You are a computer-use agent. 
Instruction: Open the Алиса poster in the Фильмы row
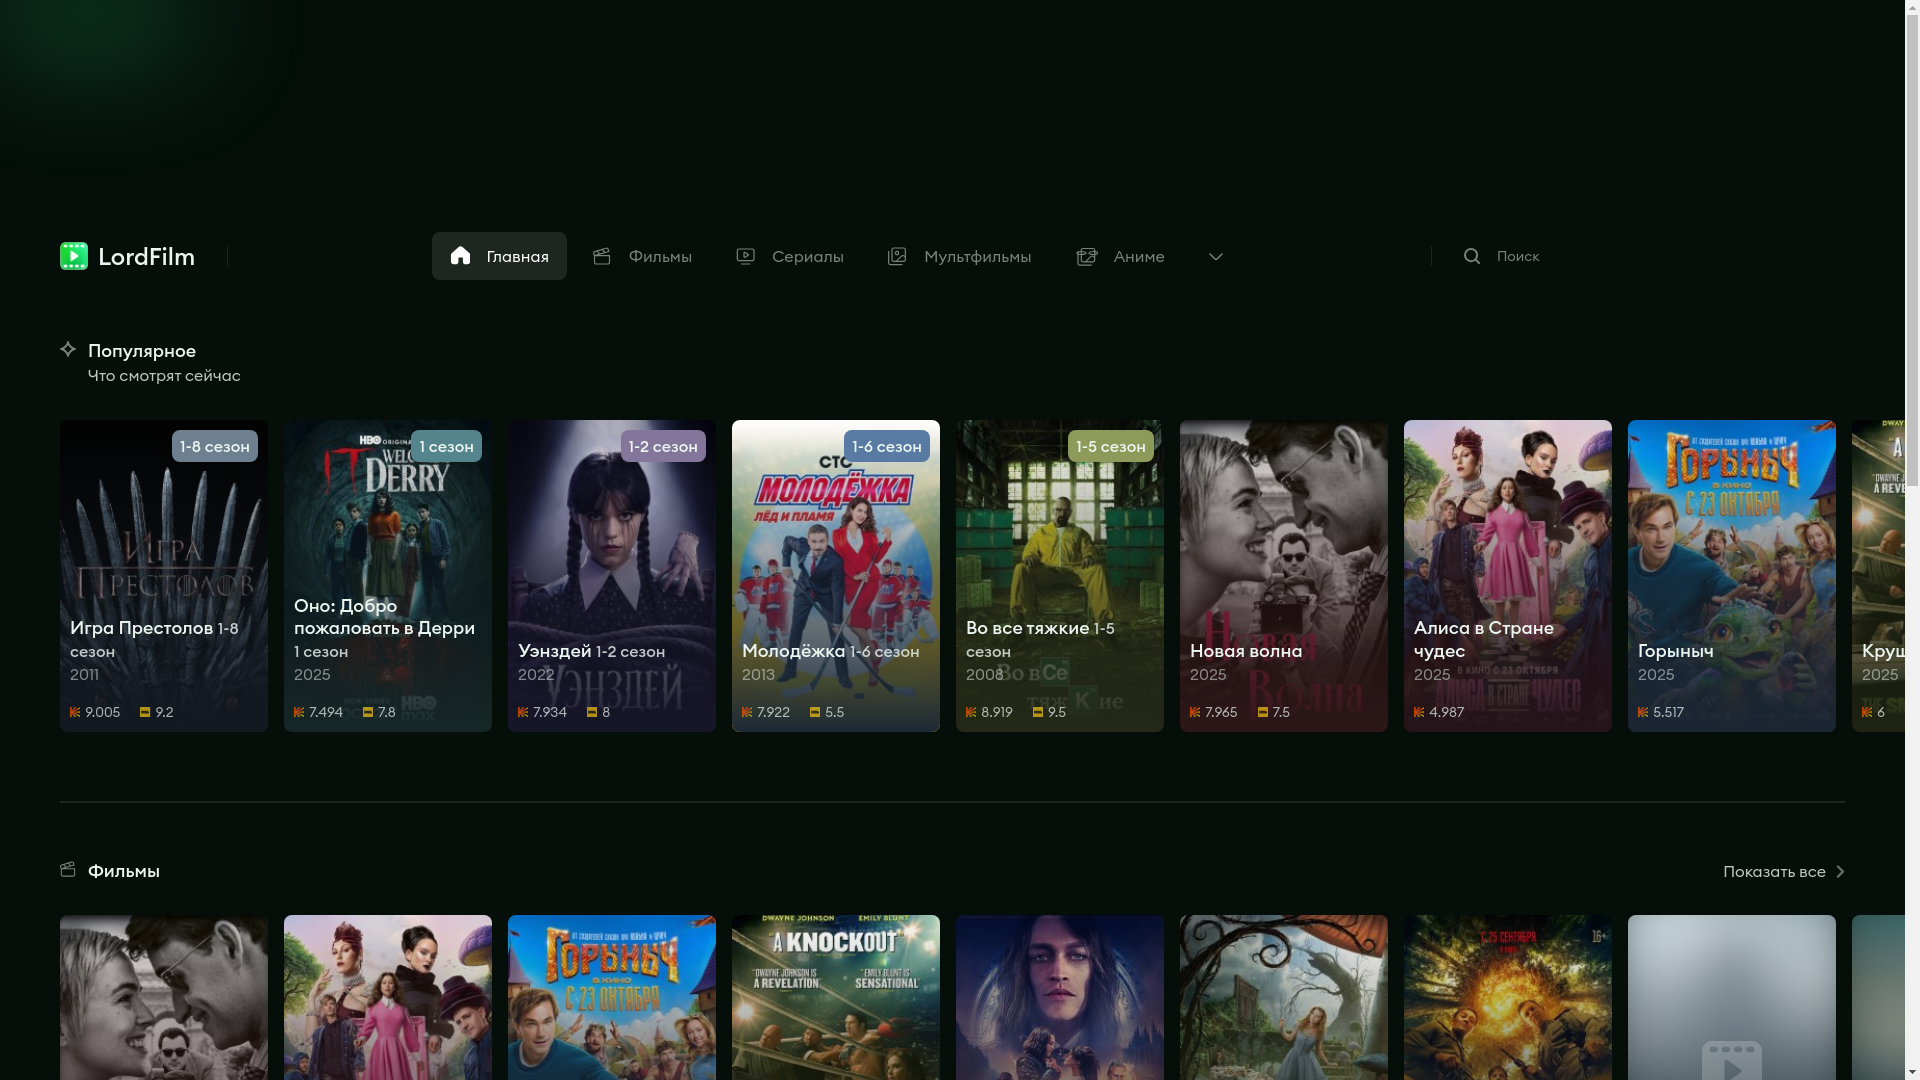(388, 997)
